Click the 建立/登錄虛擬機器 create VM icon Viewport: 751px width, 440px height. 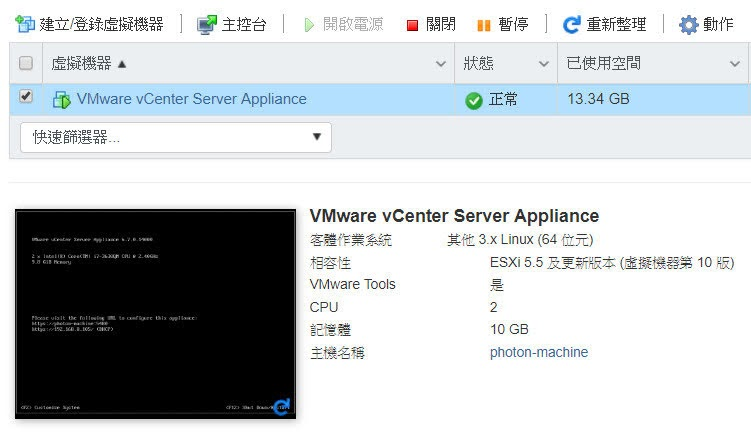25,24
